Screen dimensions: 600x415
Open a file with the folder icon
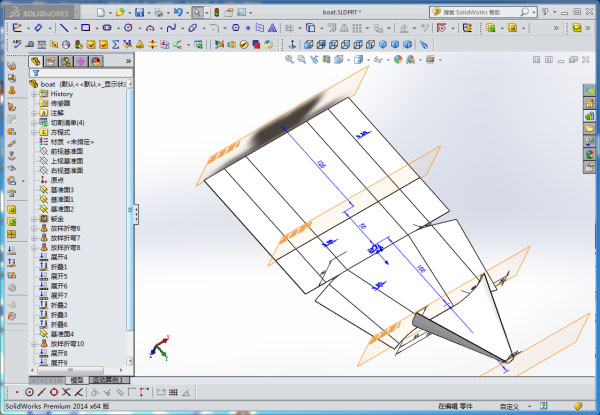[x=120, y=13]
